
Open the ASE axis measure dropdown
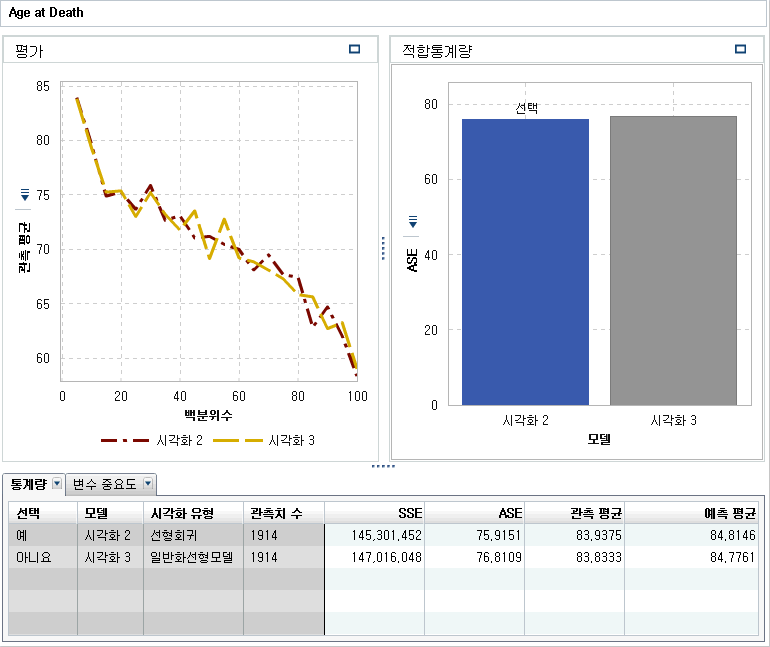pos(413,221)
